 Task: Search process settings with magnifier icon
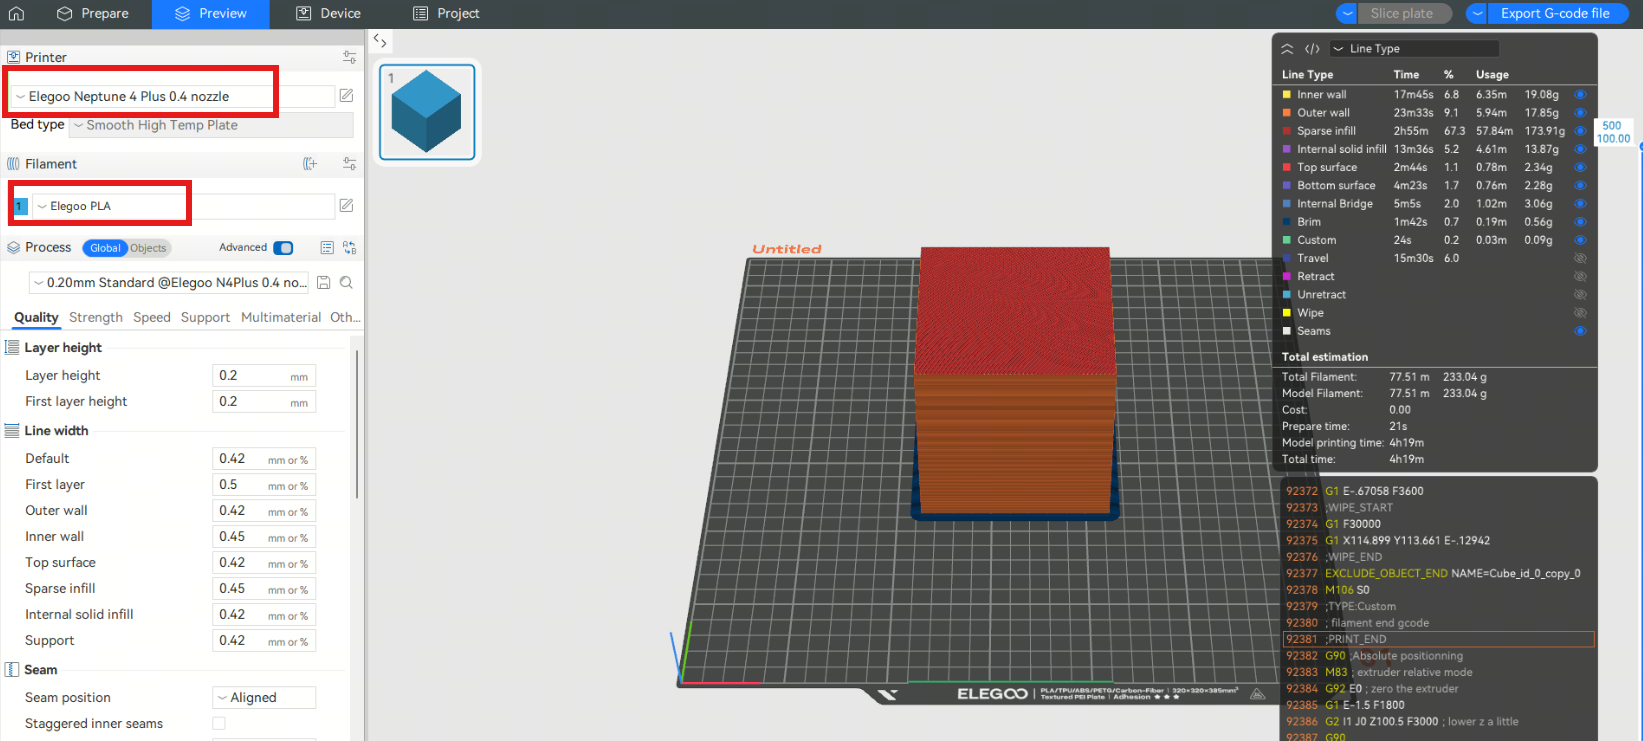(346, 283)
